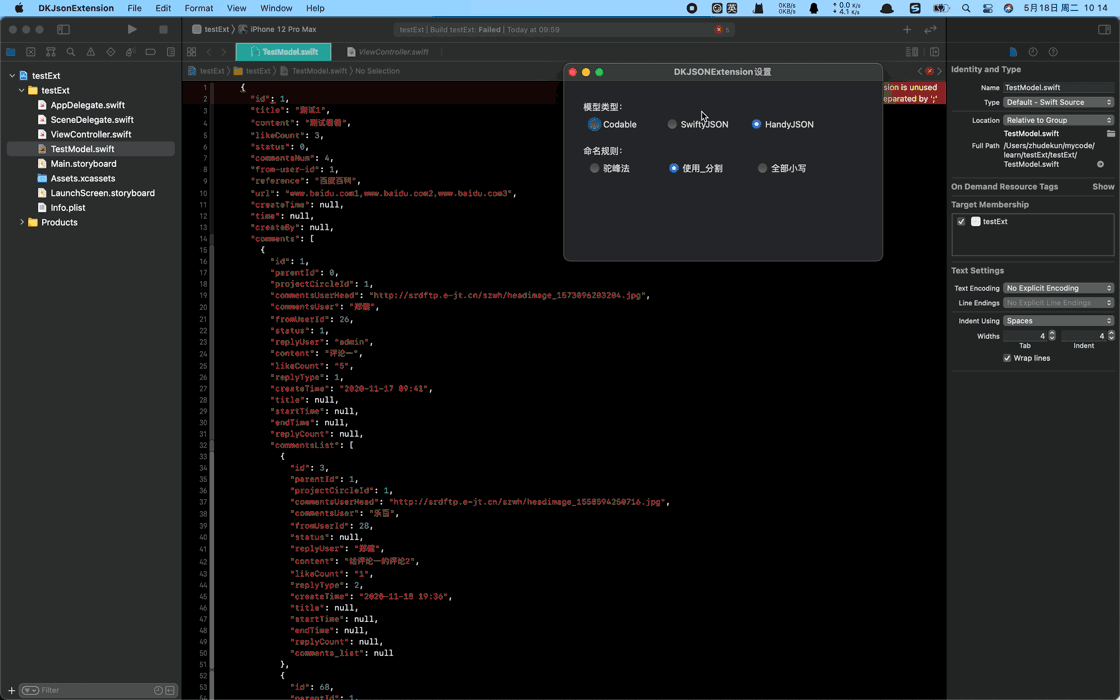Jump to the previous issue arrow
This screenshot has width=1120, height=700.
coord(920,71)
